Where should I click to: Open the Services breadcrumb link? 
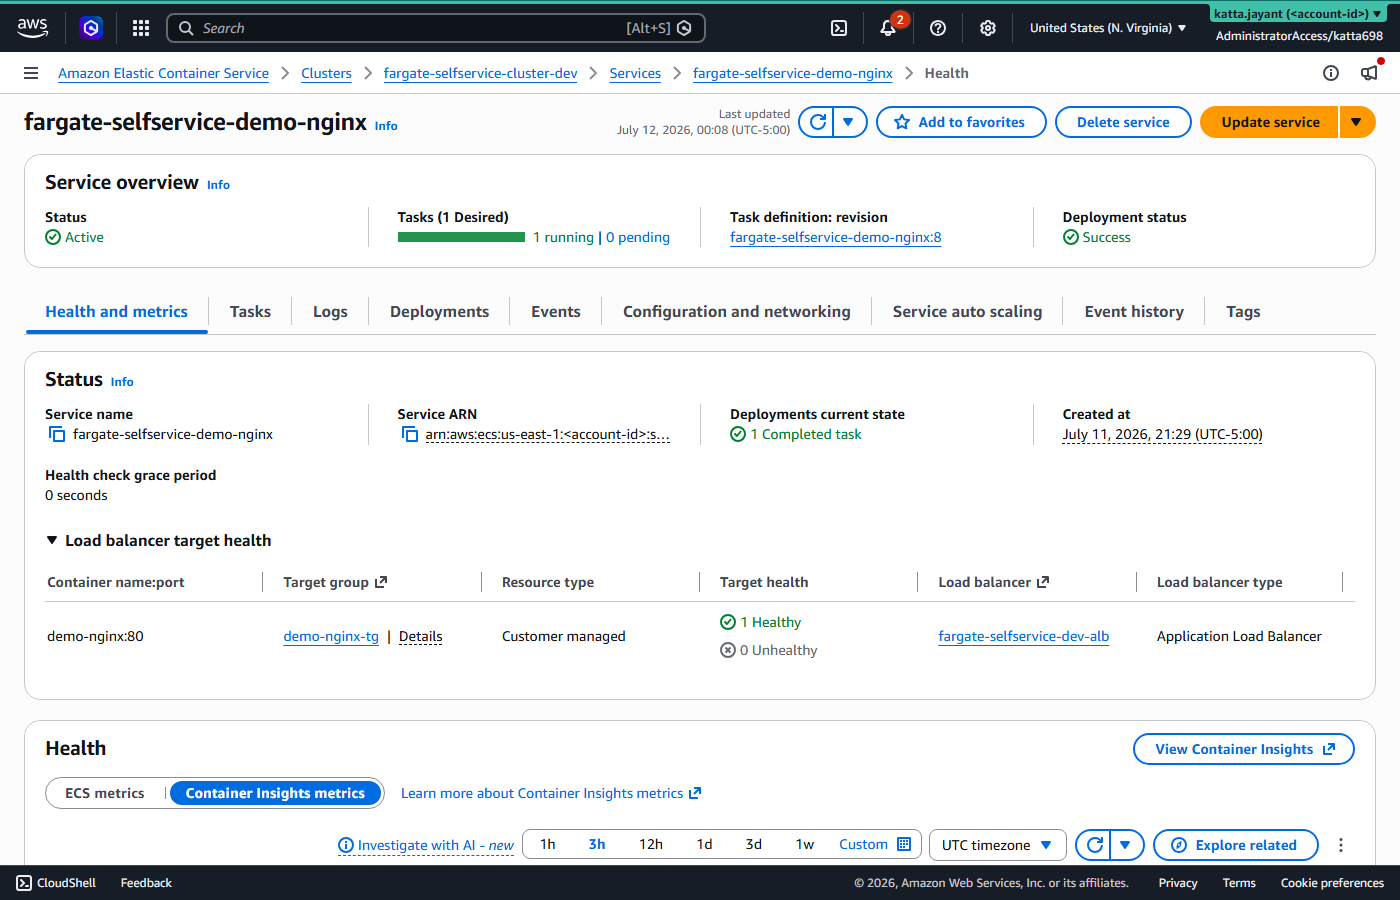pos(635,73)
